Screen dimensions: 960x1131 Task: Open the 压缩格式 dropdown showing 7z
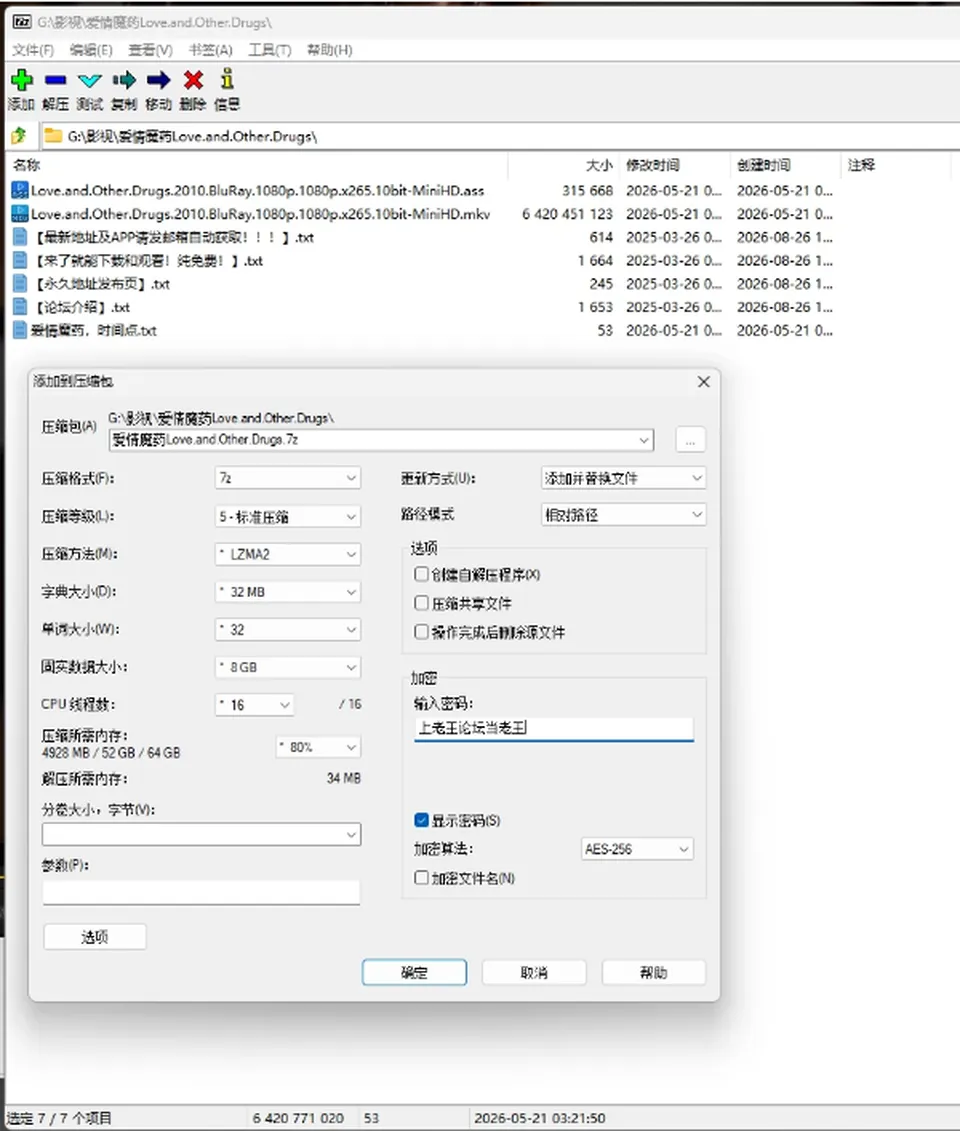click(x=288, y=478)
